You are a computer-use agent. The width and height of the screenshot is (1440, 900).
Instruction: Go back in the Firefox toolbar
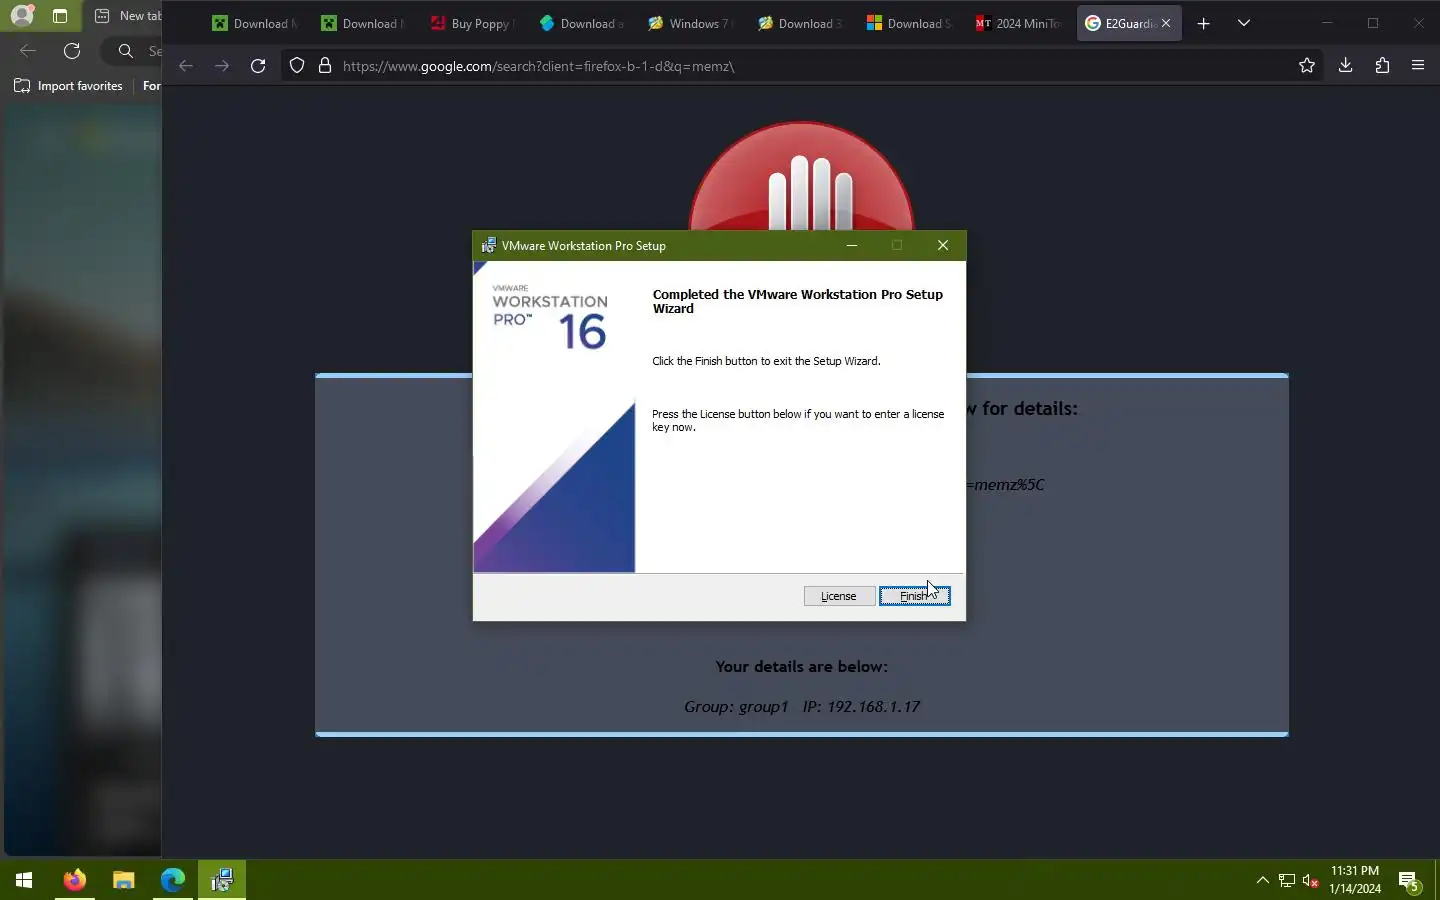[186, 66]
